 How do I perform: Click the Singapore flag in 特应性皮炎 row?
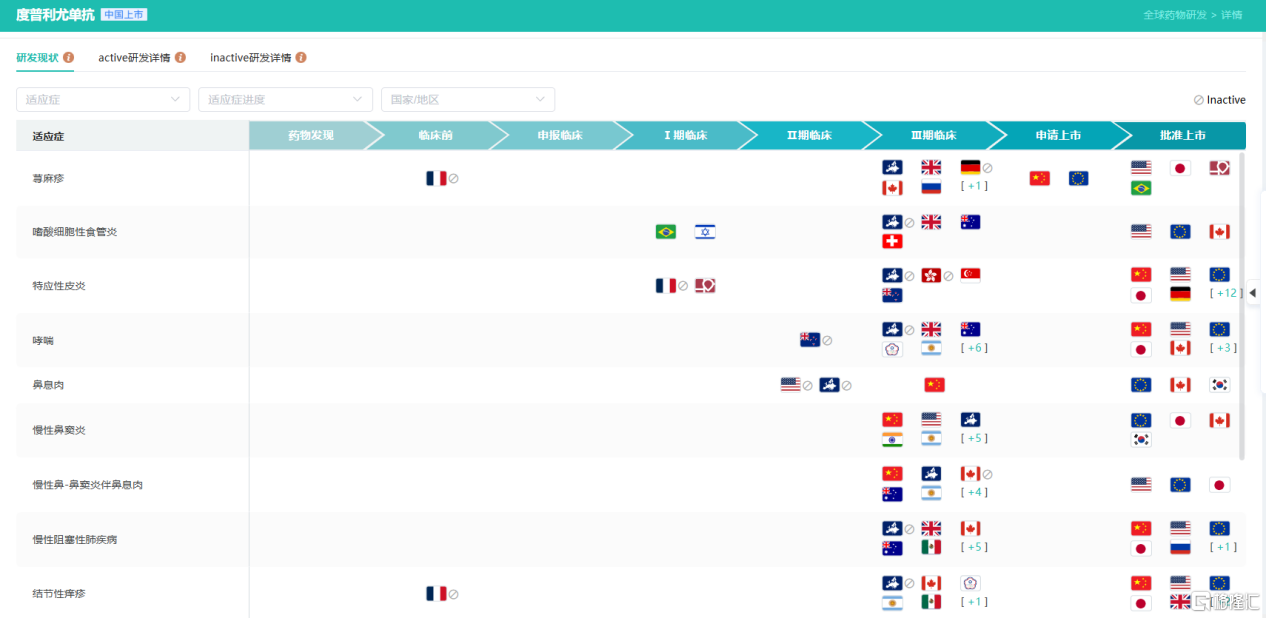(970, 275)
